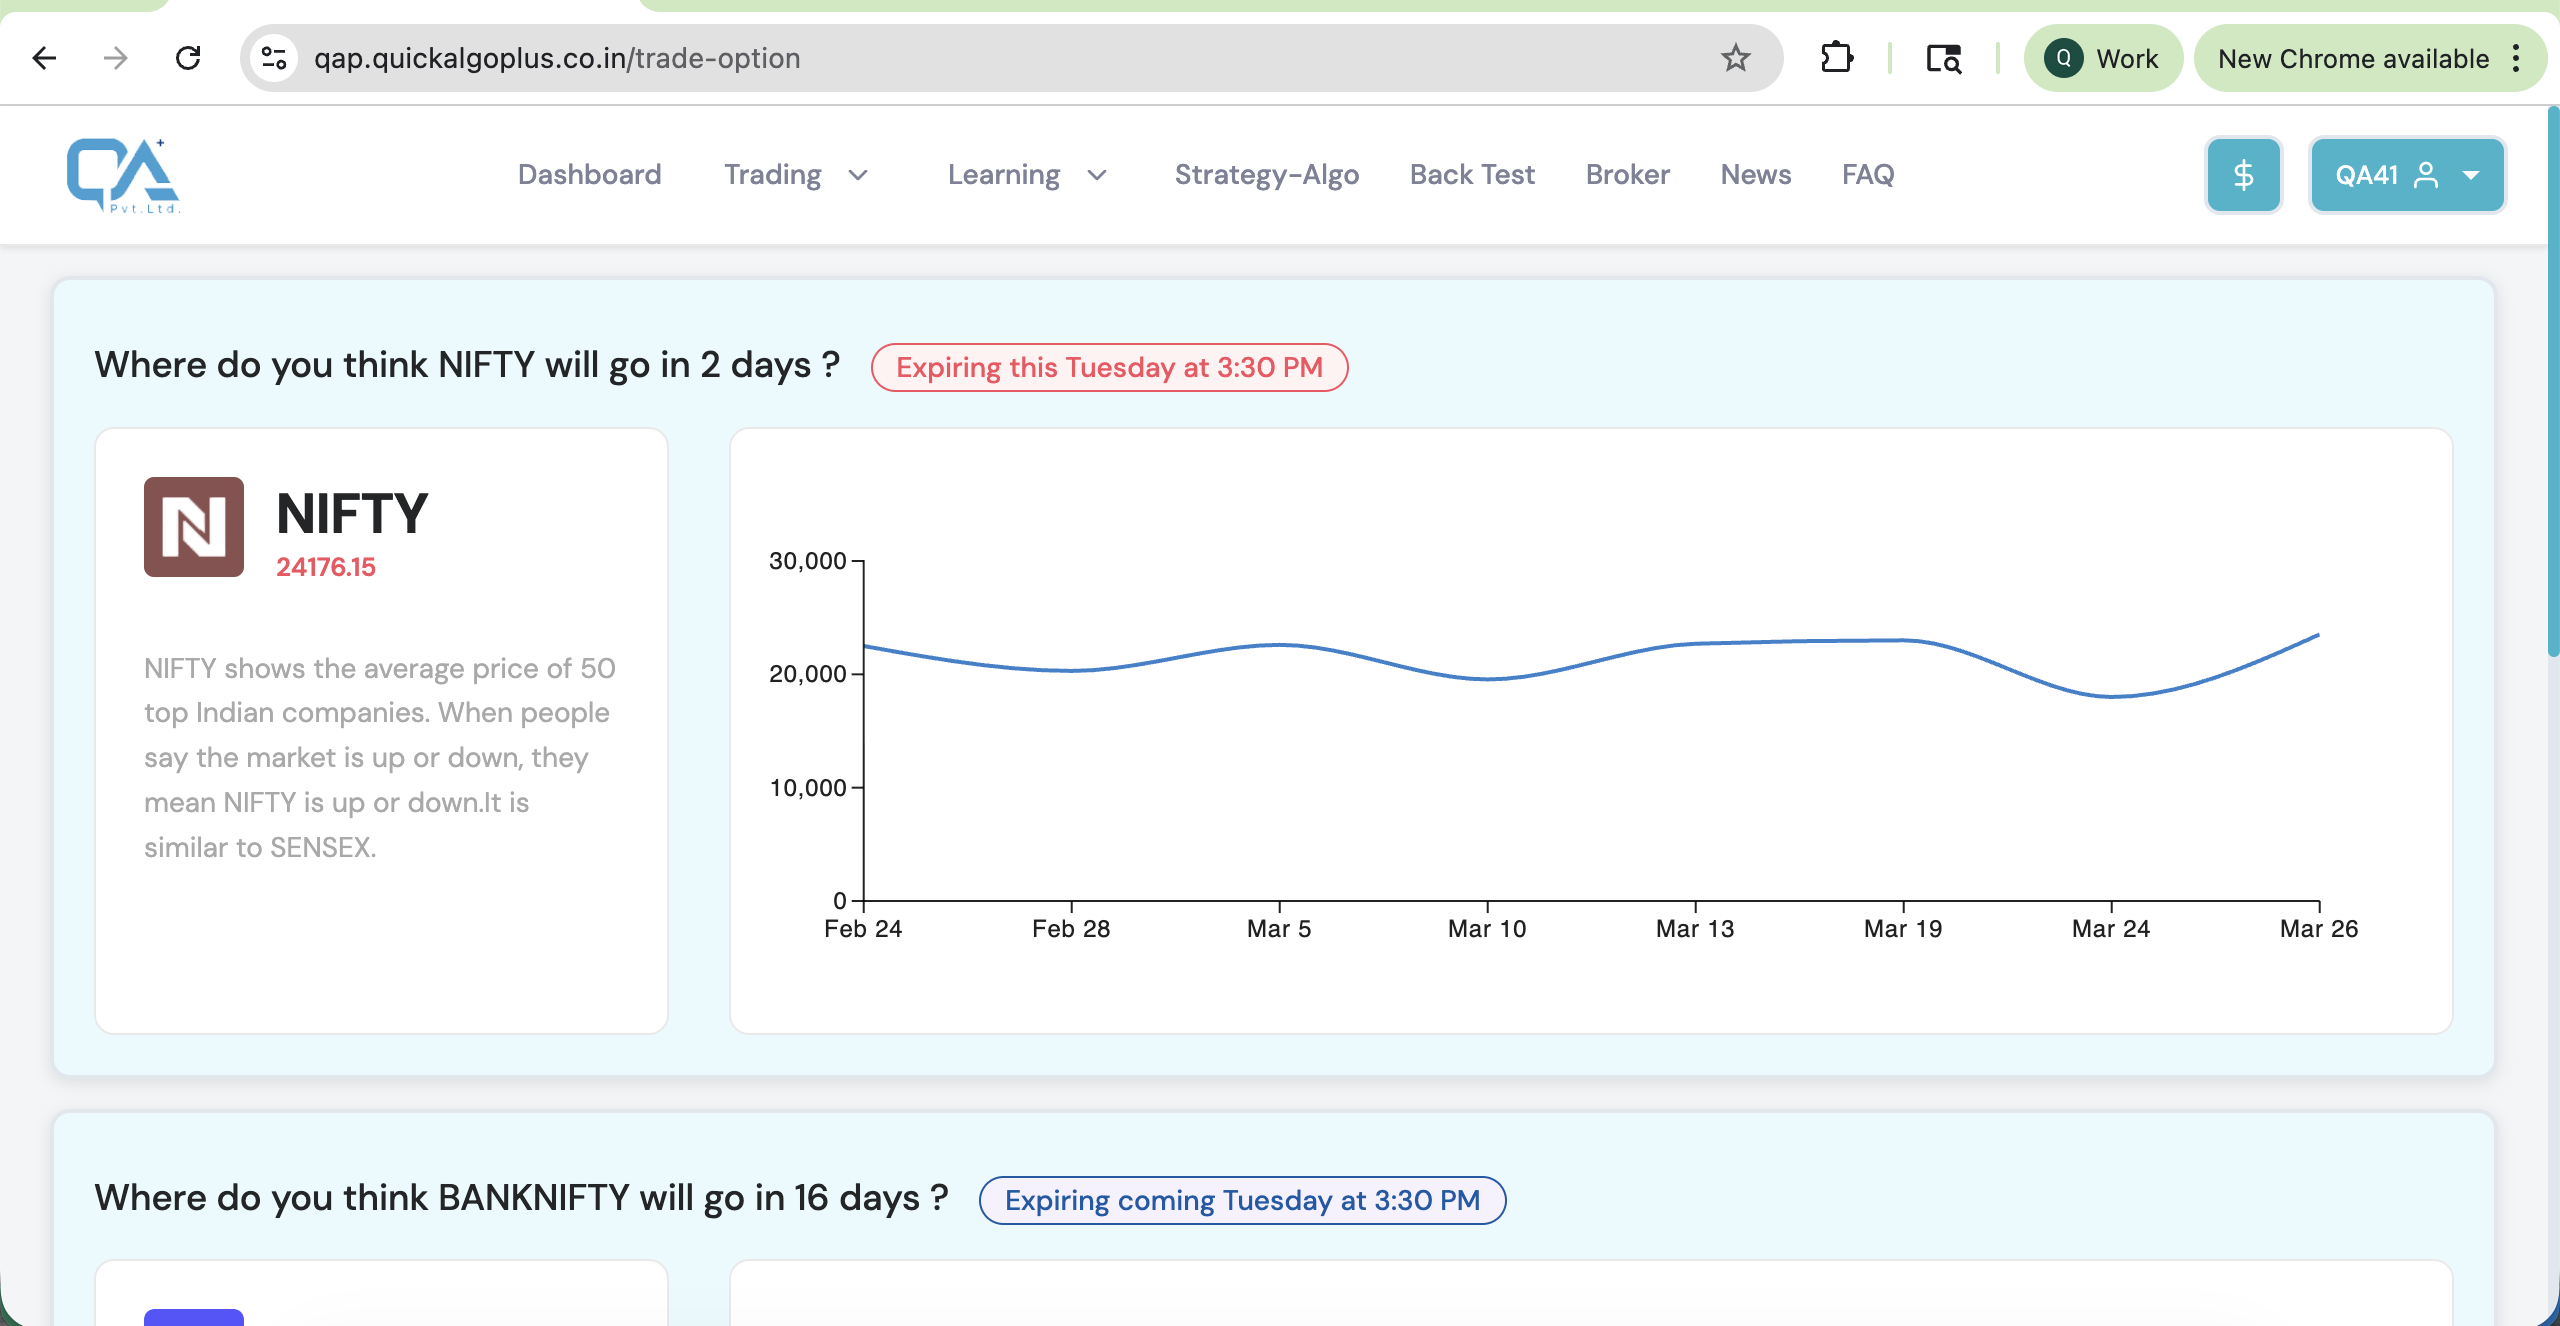Open the QA41 user account dropdown
Image resolution: width=2560 pixels, height=1326 pixels.
point(2407,175)
